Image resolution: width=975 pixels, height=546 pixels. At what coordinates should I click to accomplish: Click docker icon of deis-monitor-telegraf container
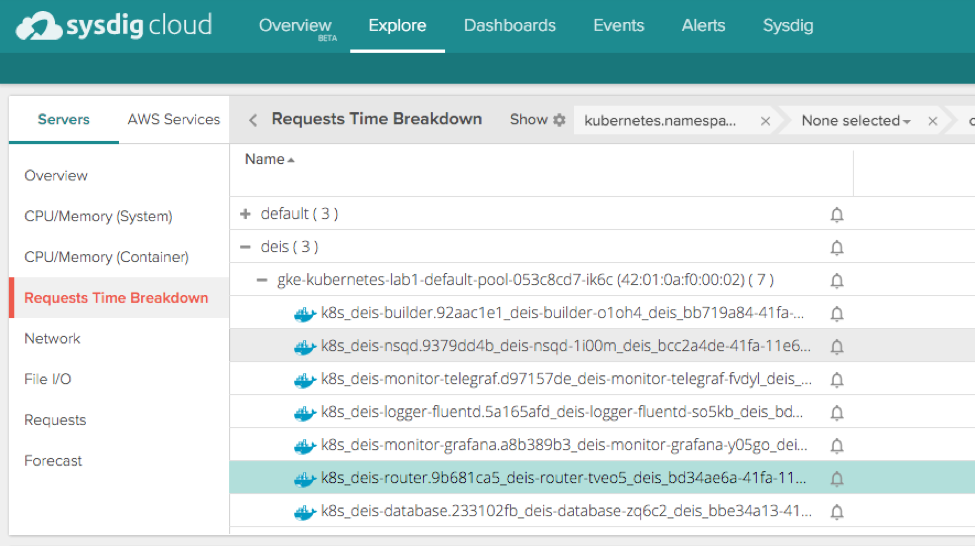[305, 380]
